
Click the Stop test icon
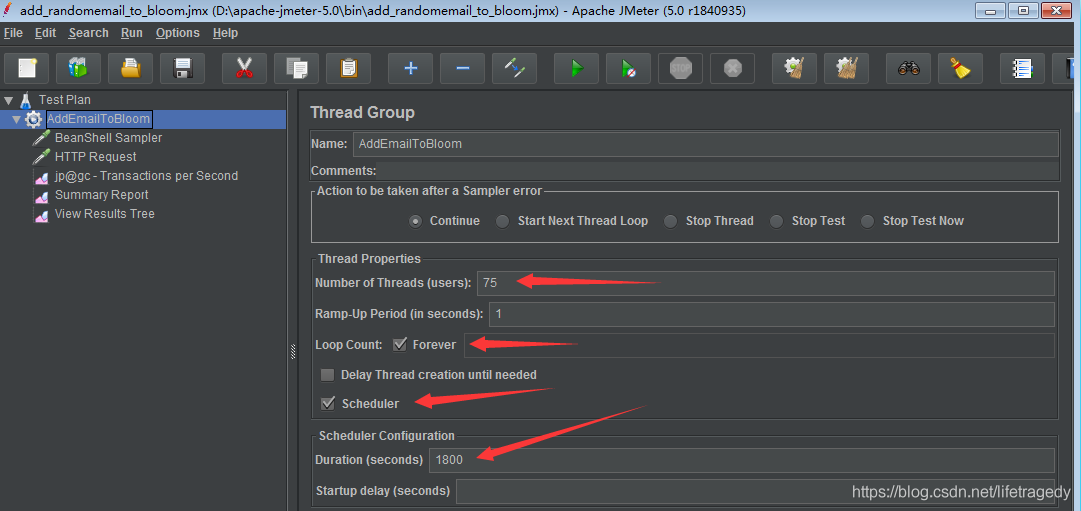[680, 68]
